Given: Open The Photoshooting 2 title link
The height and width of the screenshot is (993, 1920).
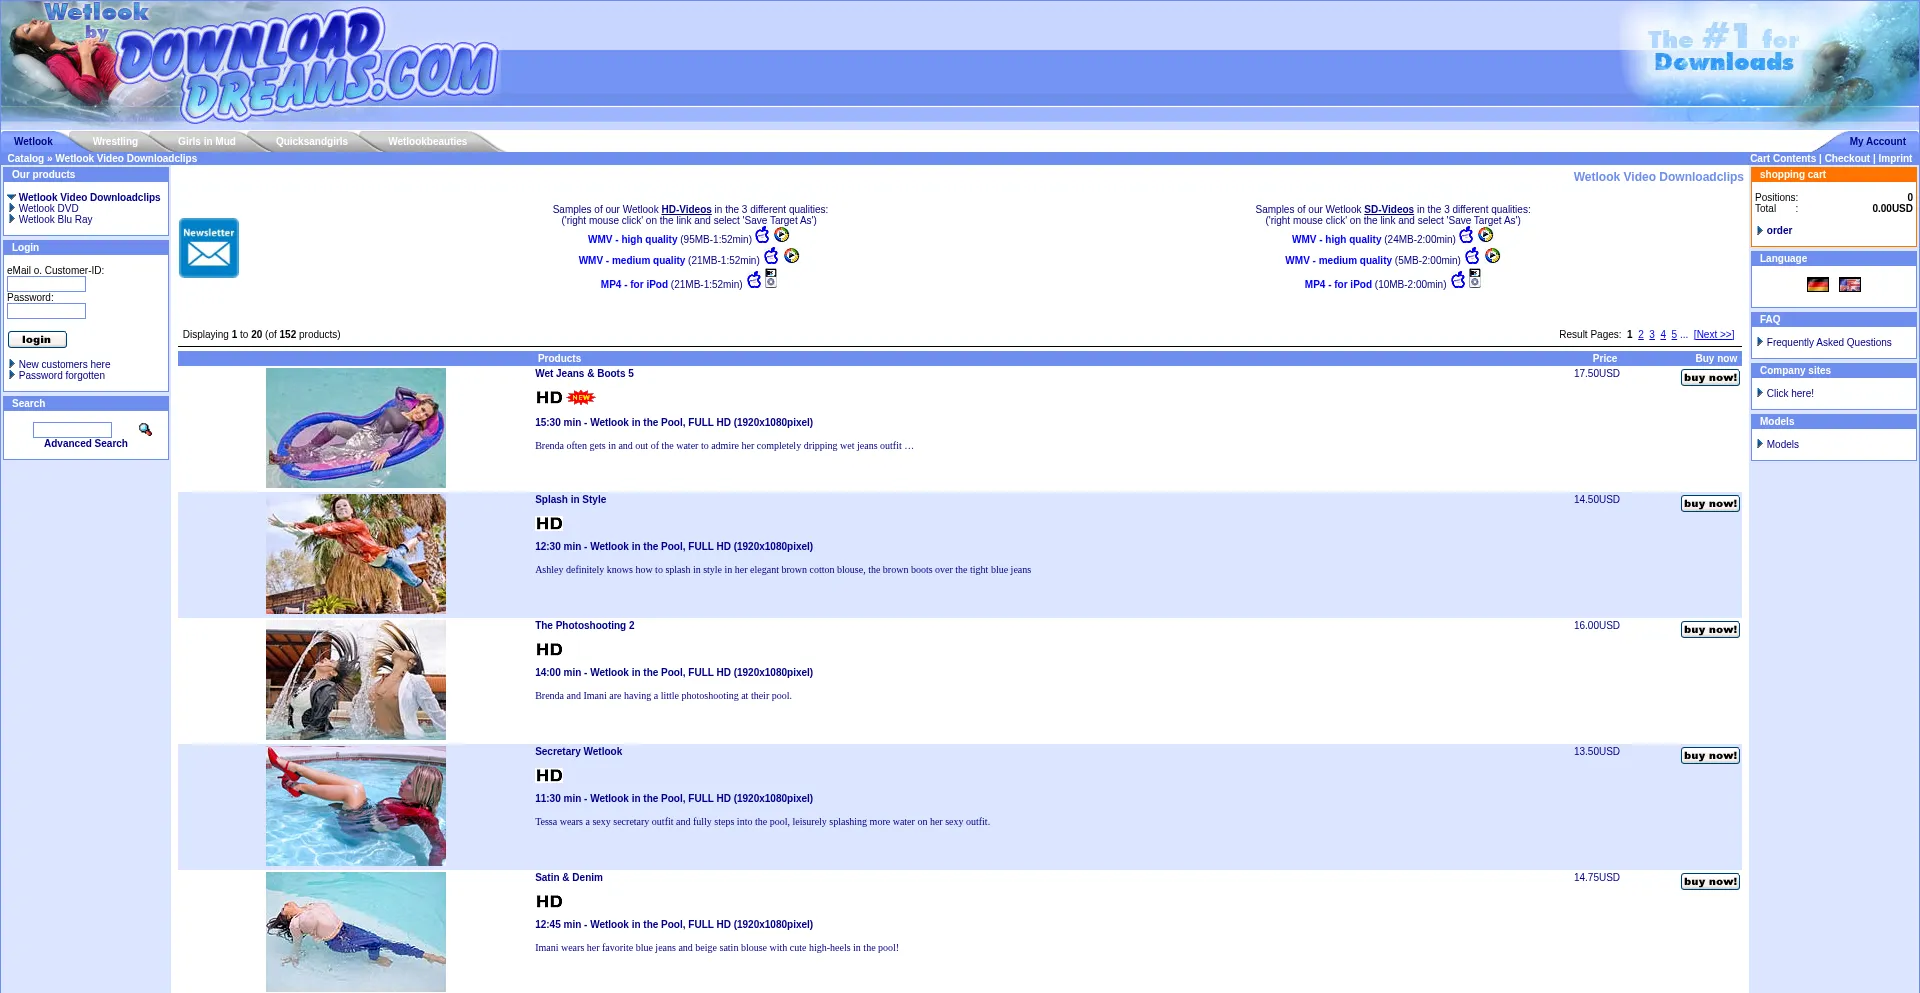Looking at the screenshot, I should click(584, 626).
